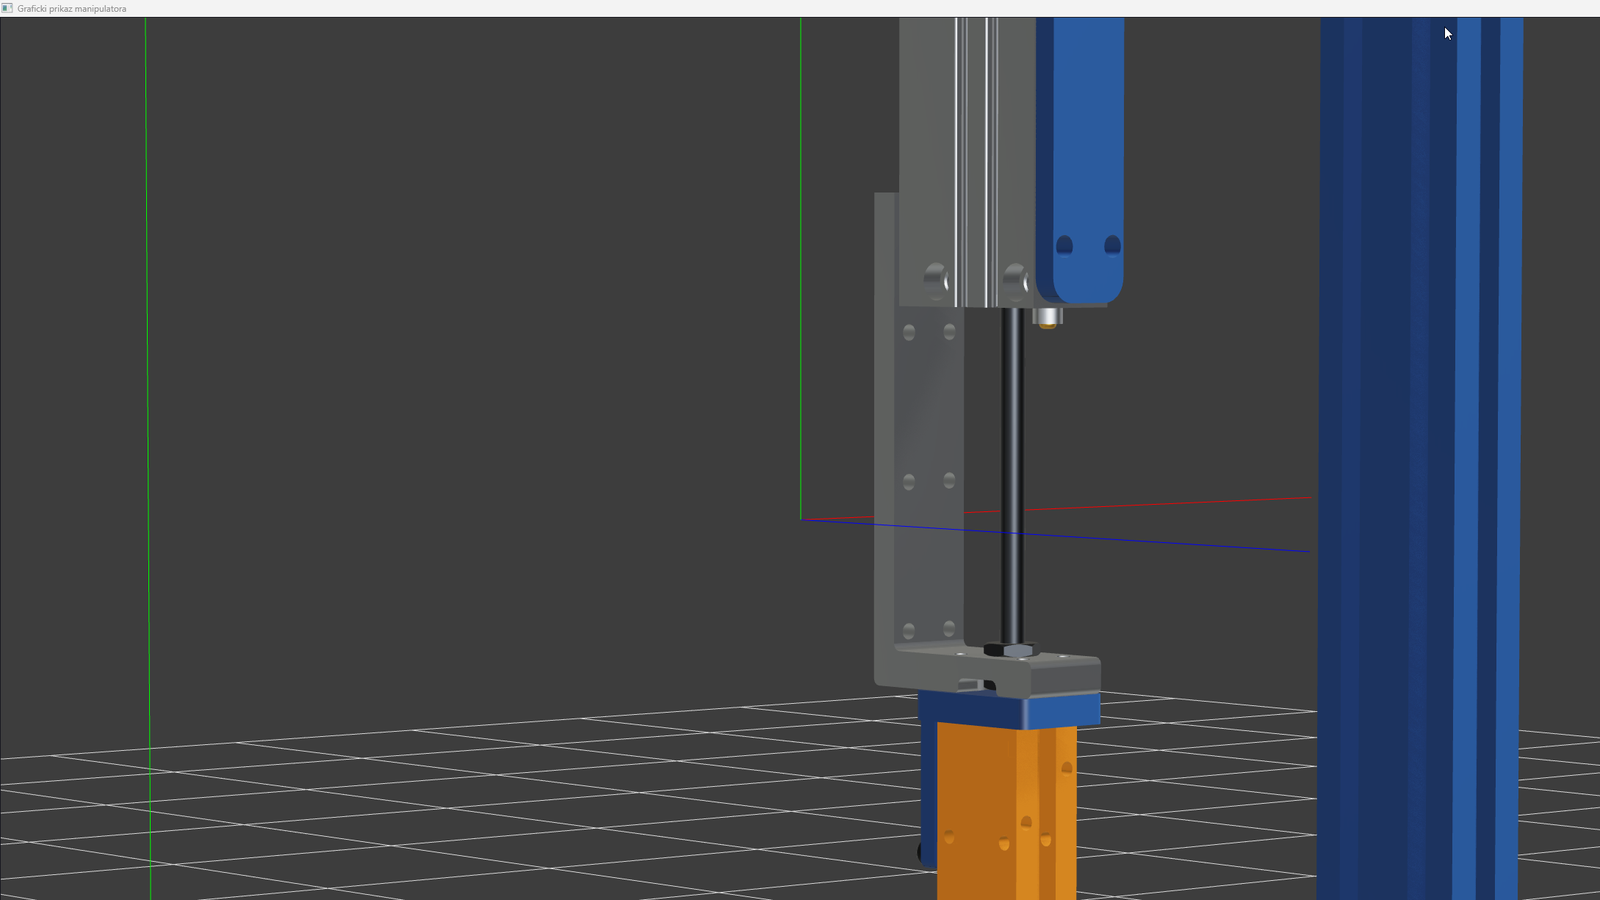Click the black piston rod of the manipulator
Screen dimensions: 1600x900
1012,476
